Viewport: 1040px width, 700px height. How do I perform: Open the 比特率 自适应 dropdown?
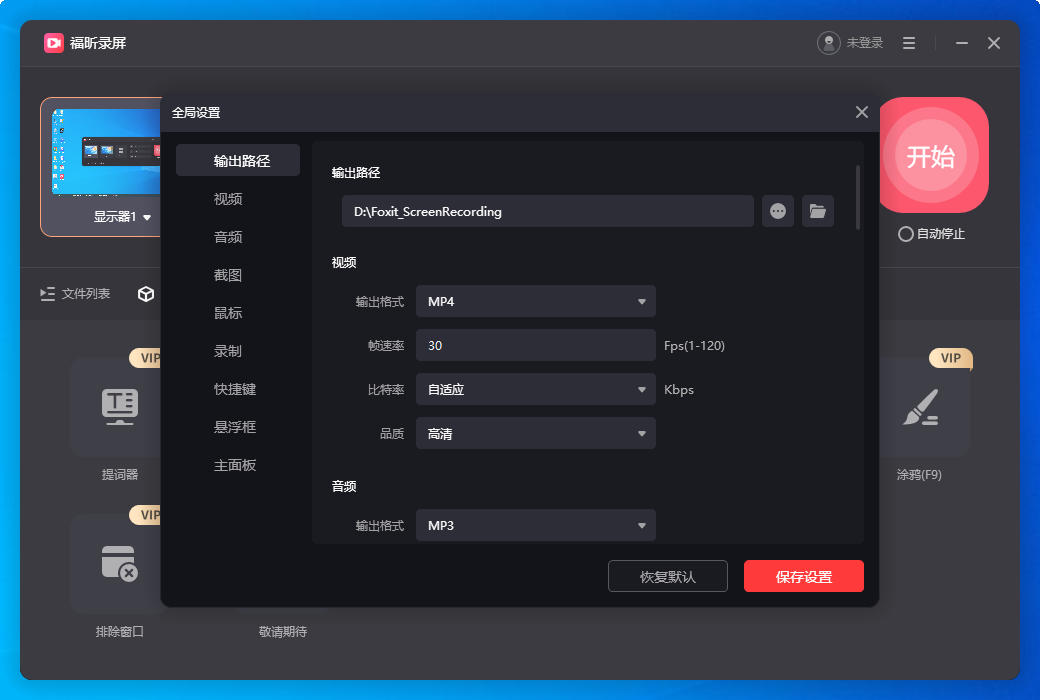click(x=536, y=389)
